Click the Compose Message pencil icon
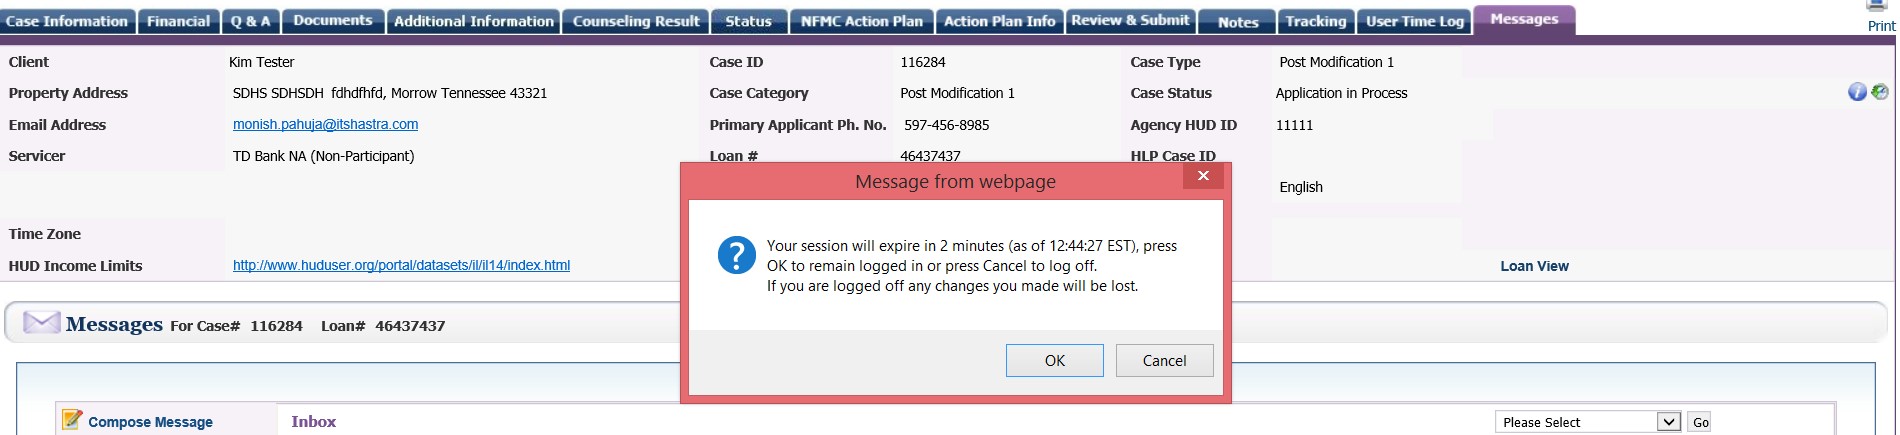 pyautogui.click(x=72, y=420)
